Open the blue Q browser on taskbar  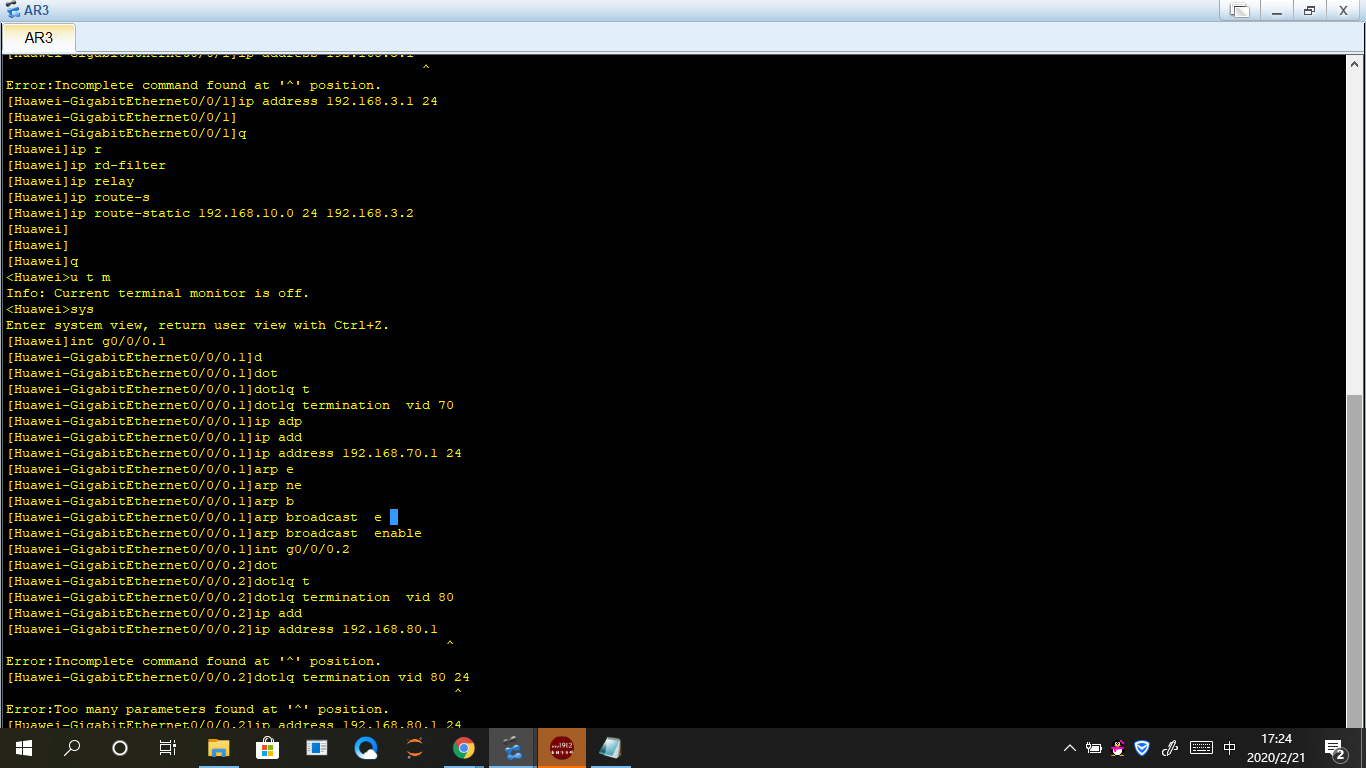365,748
